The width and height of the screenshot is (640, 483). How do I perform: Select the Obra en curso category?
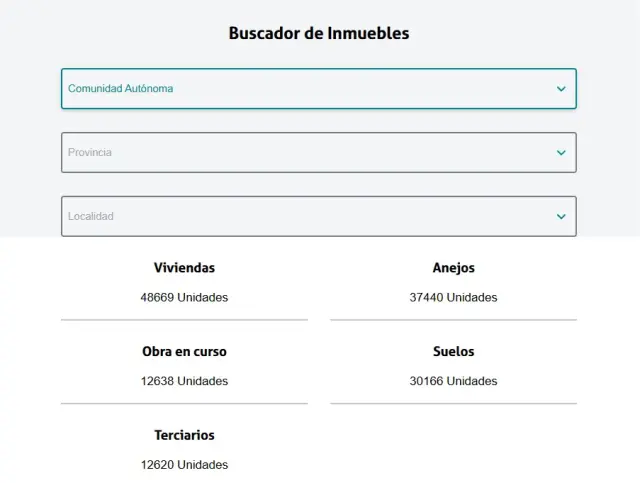tap(184, 352)
